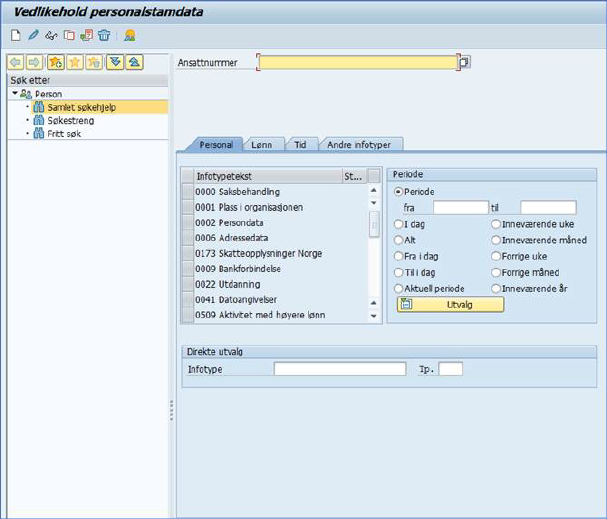Switch to the Personal tab

[x=216, y=145]
